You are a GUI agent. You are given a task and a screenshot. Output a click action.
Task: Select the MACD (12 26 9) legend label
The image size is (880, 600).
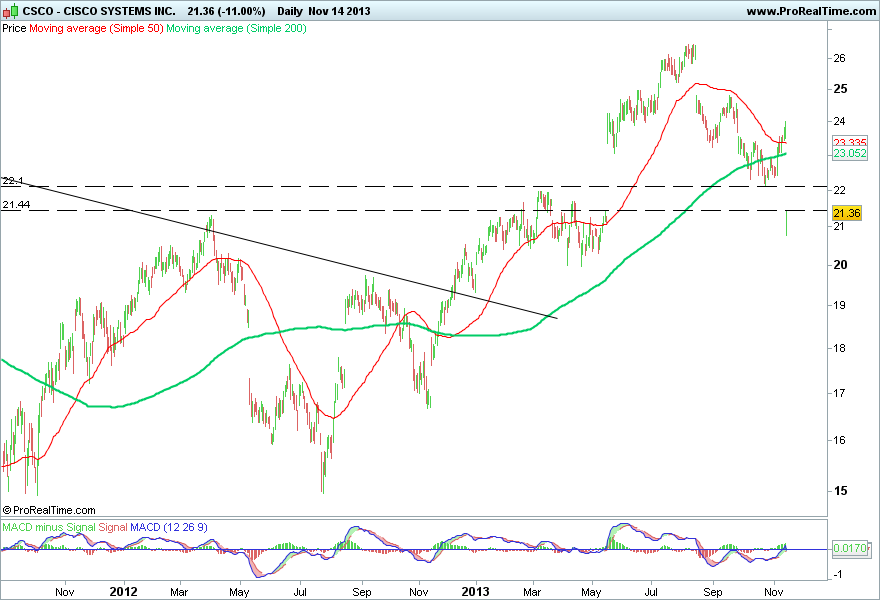168,528
